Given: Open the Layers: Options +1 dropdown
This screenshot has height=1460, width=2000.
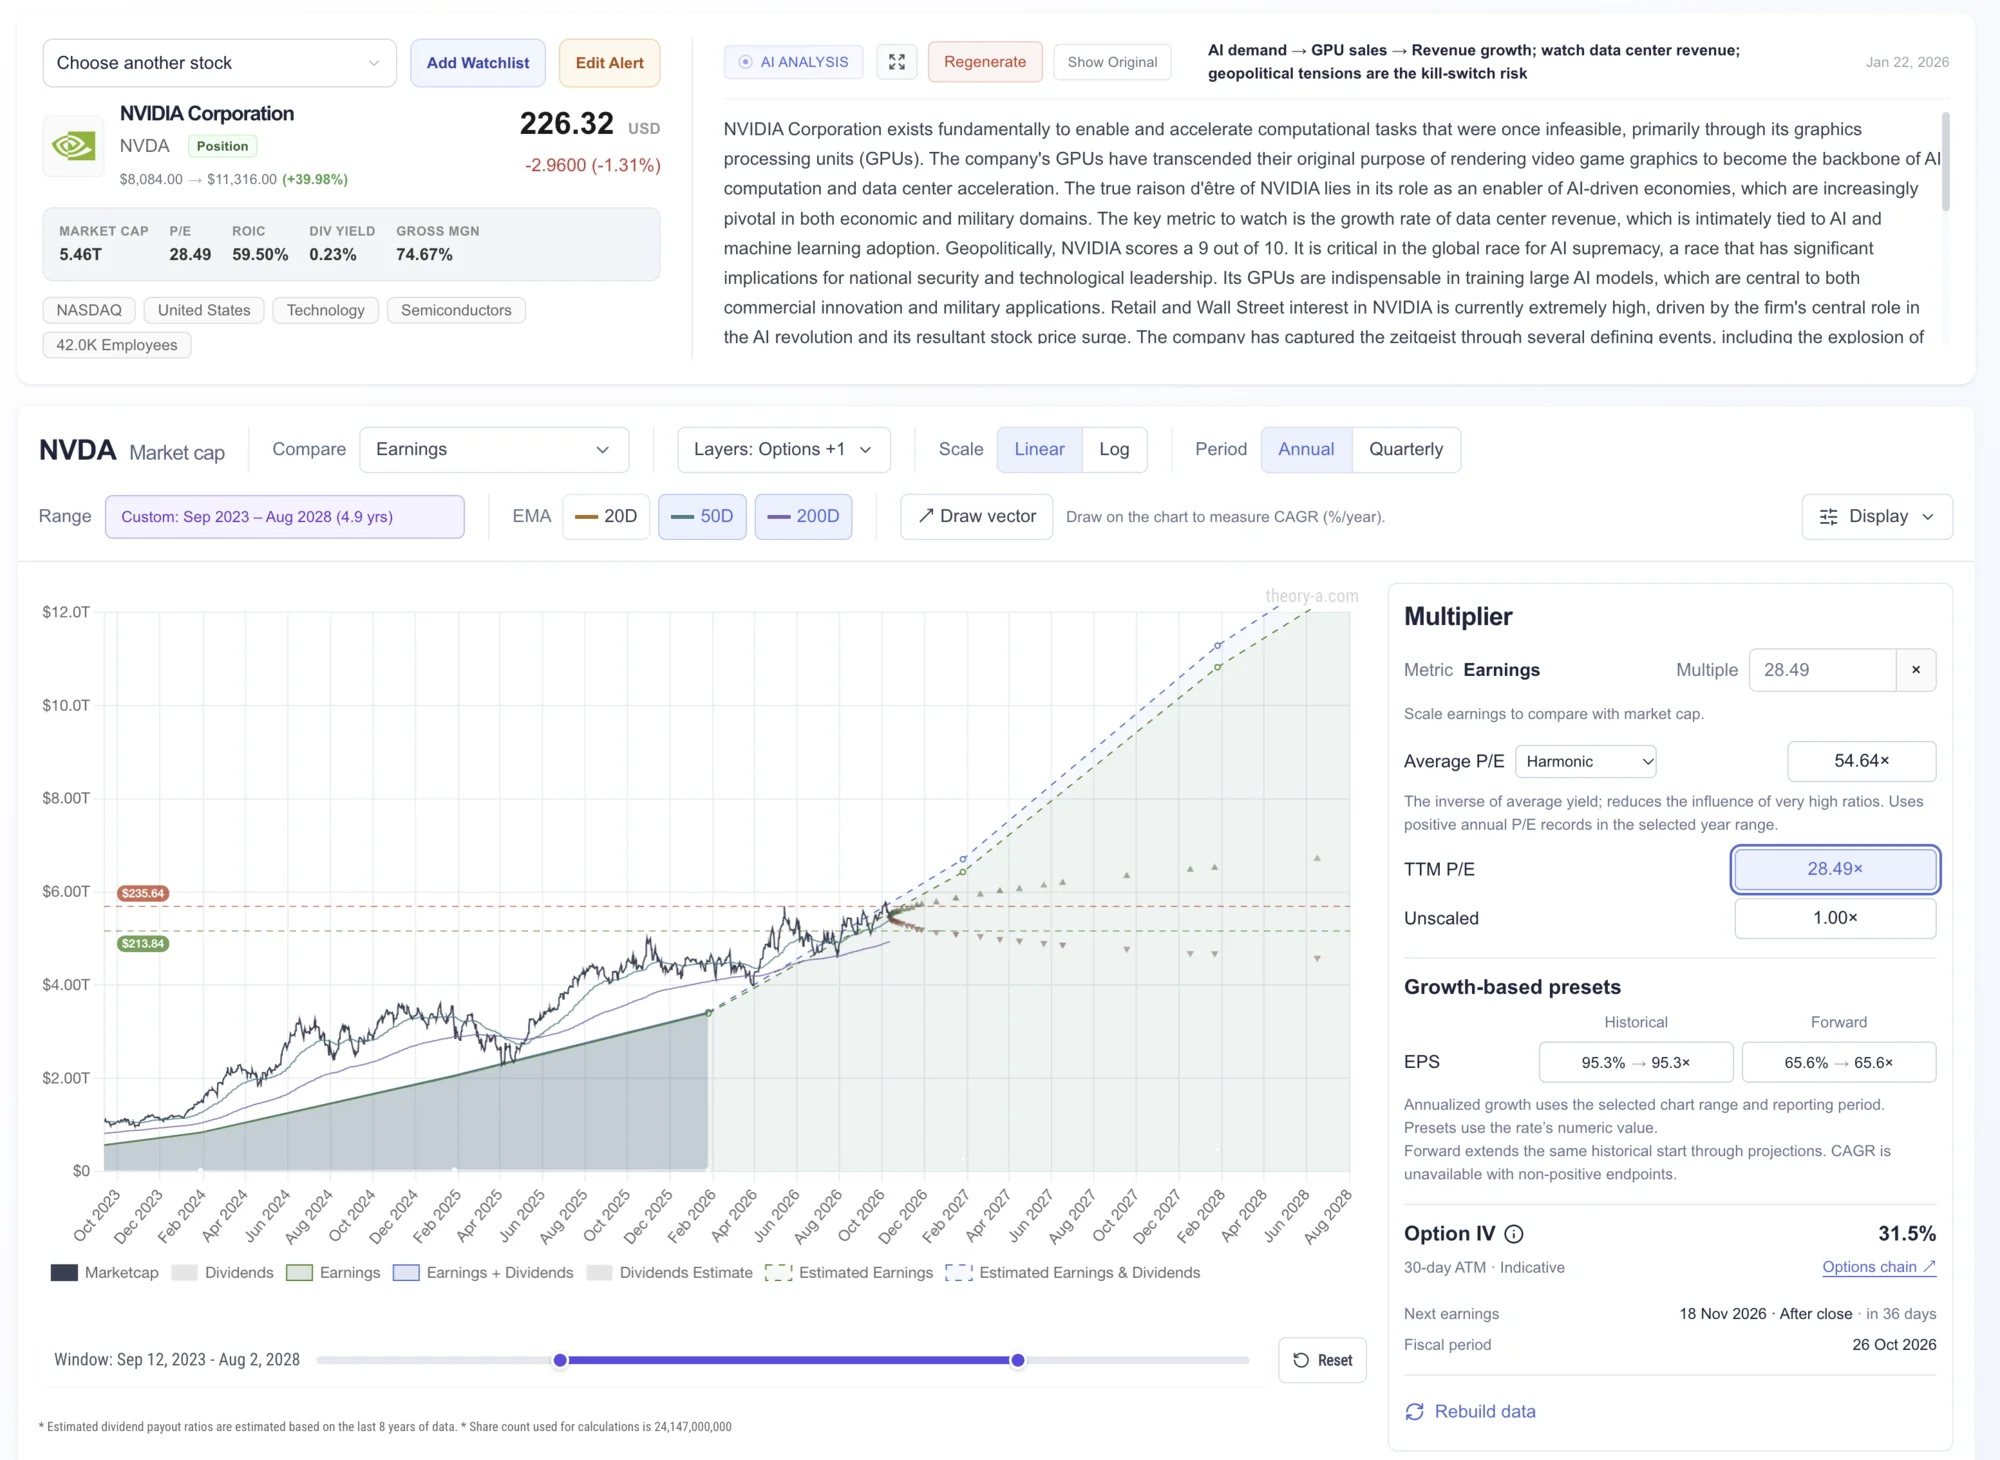Looking at the screenshot, I should tap(783, 450).
